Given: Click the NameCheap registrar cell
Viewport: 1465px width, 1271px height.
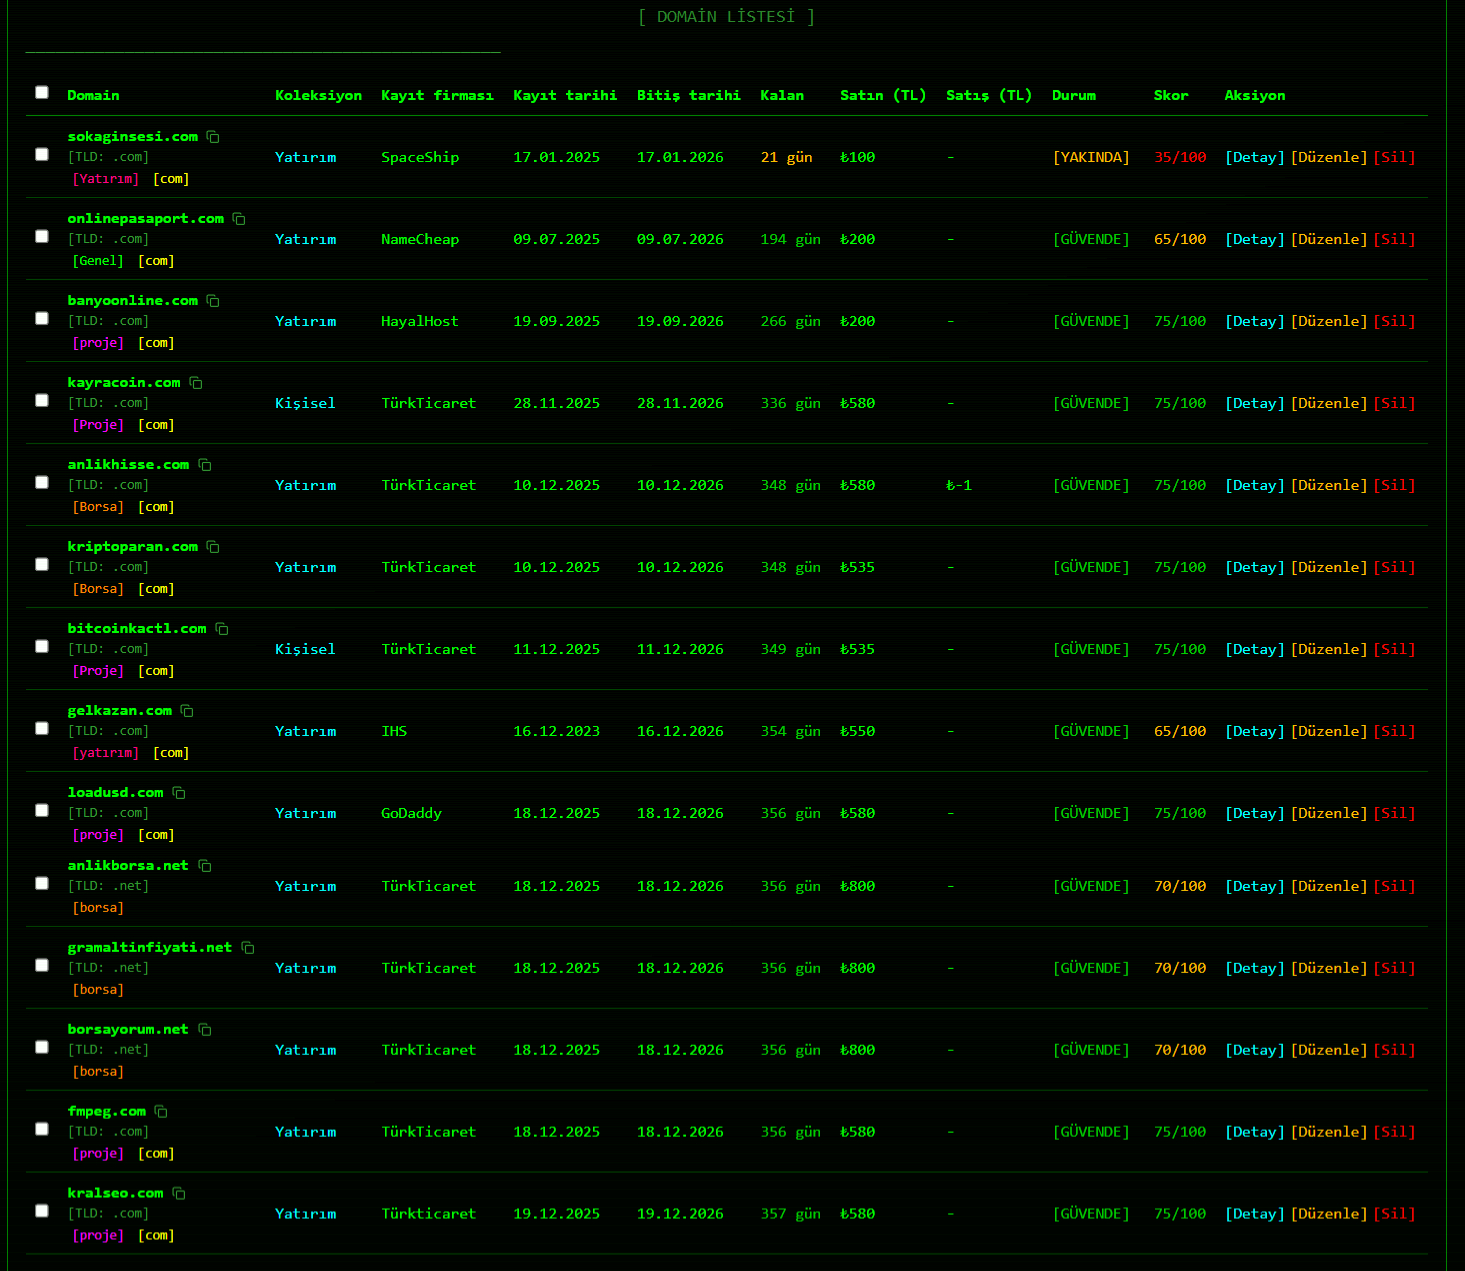Looking at the screenshot, I should coord(420,239).
